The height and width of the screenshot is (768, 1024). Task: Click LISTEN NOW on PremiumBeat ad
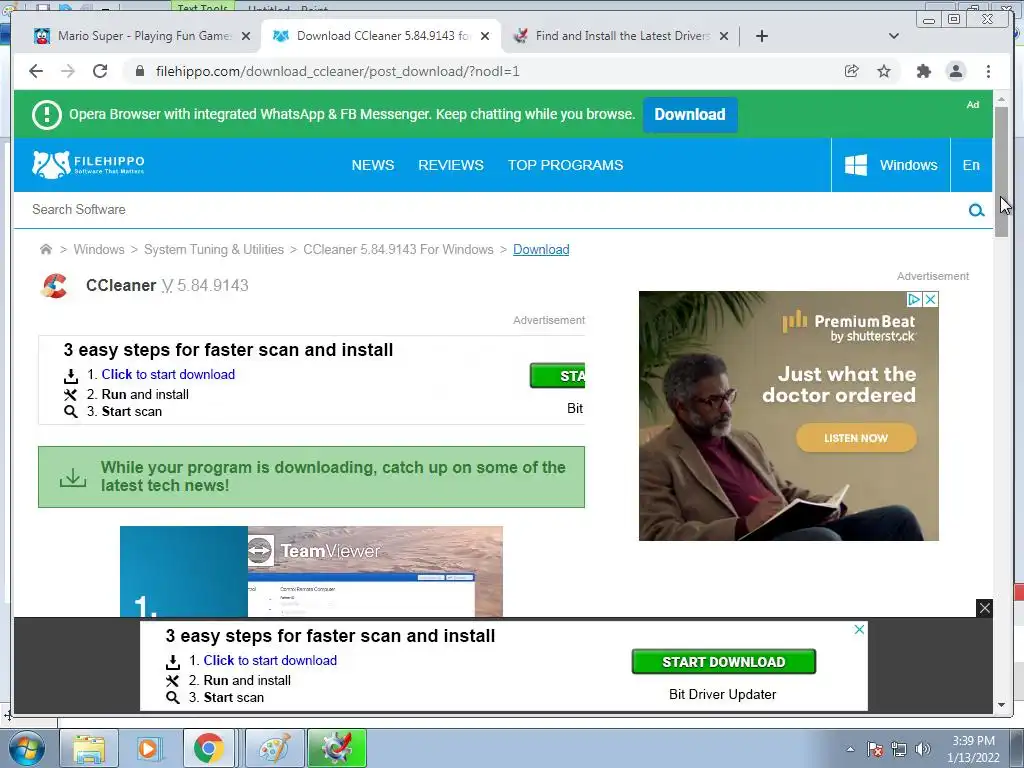[x=856, y=438]
